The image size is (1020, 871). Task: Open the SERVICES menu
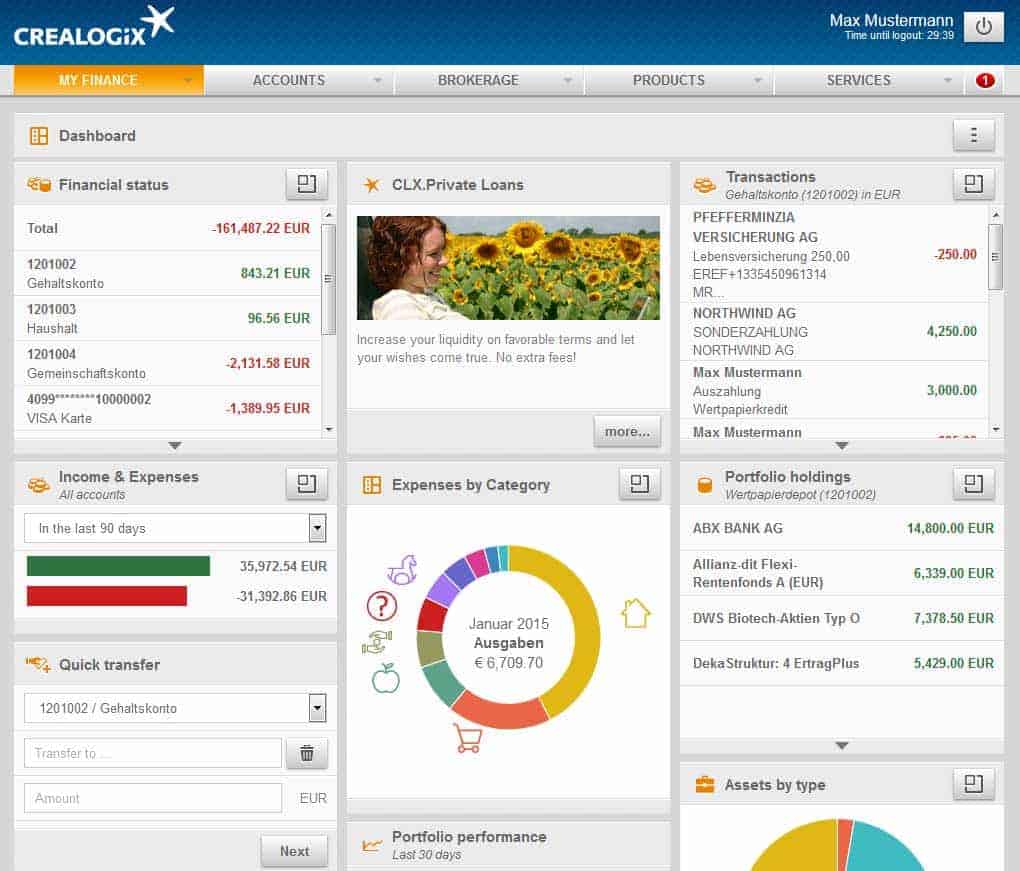[869, 80]
